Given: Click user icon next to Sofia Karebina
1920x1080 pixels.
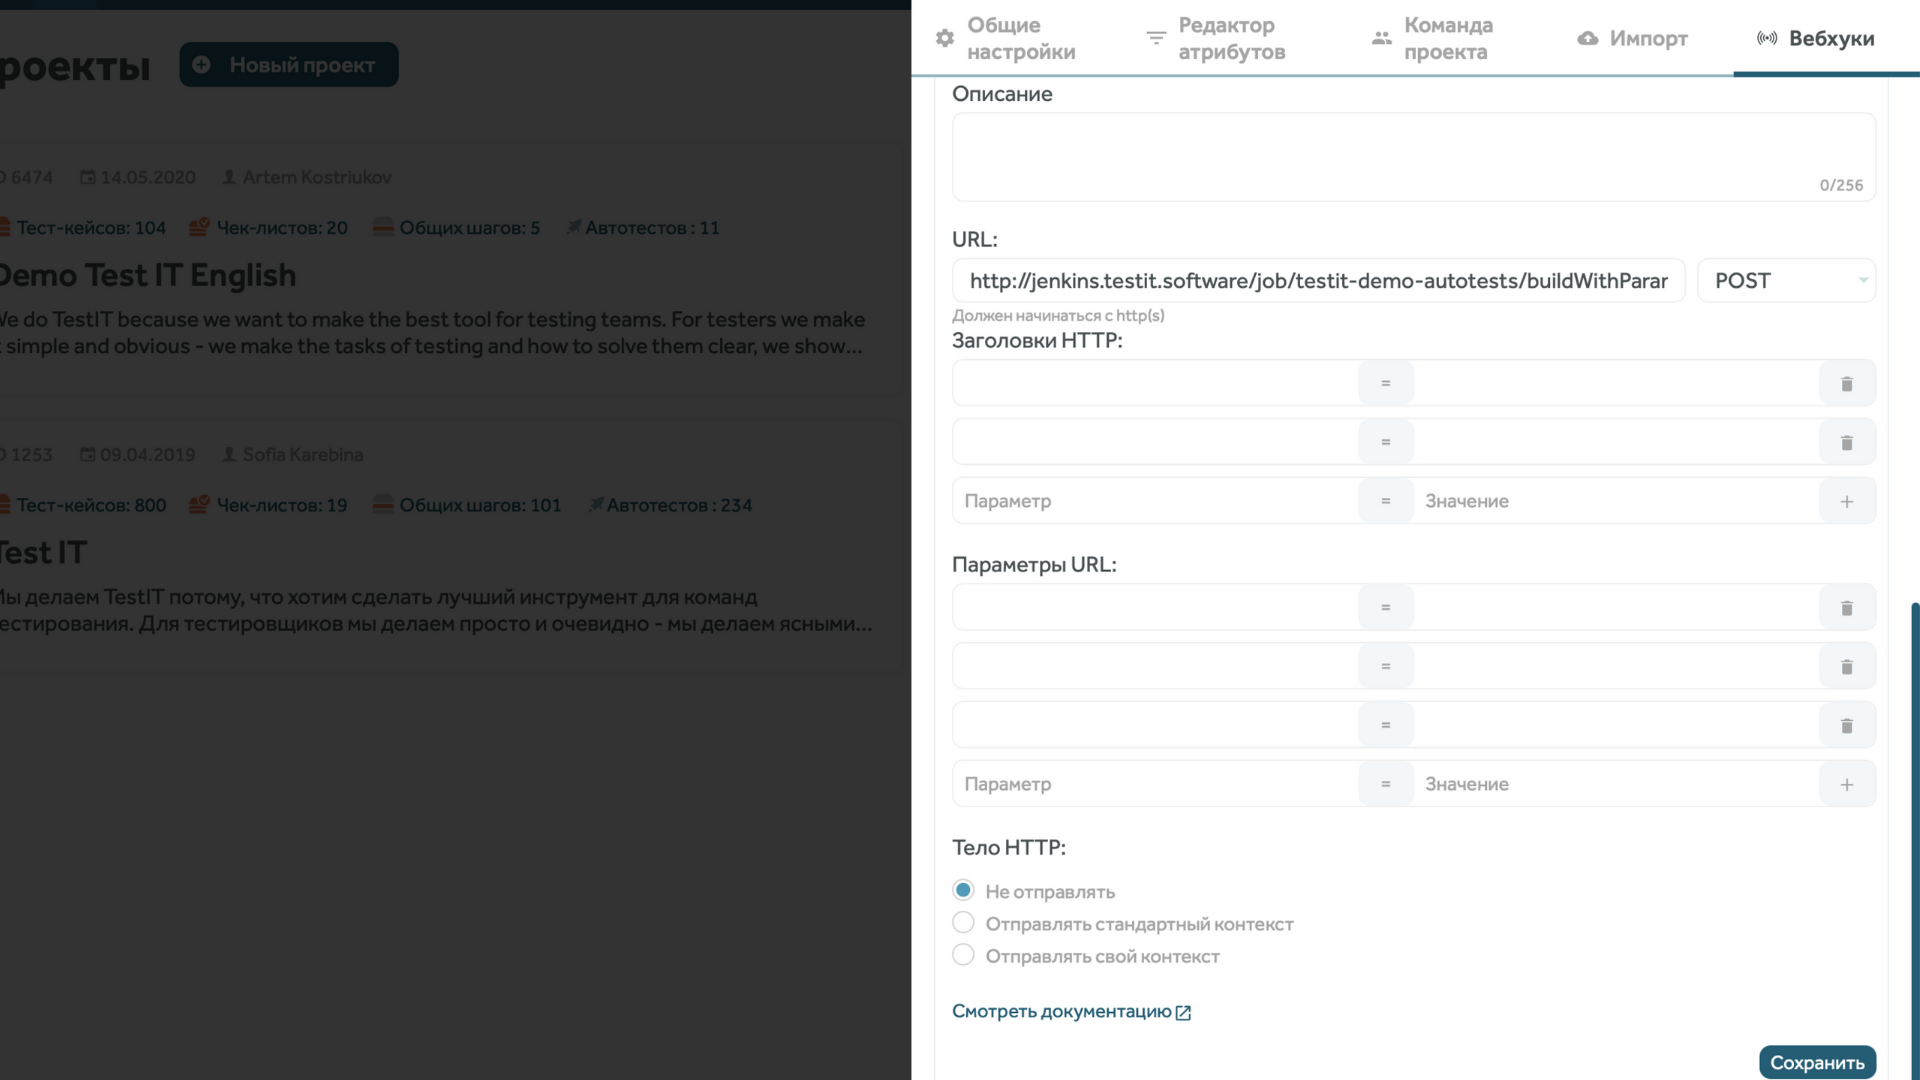Looking at the screenshot, I should (229, 454).
